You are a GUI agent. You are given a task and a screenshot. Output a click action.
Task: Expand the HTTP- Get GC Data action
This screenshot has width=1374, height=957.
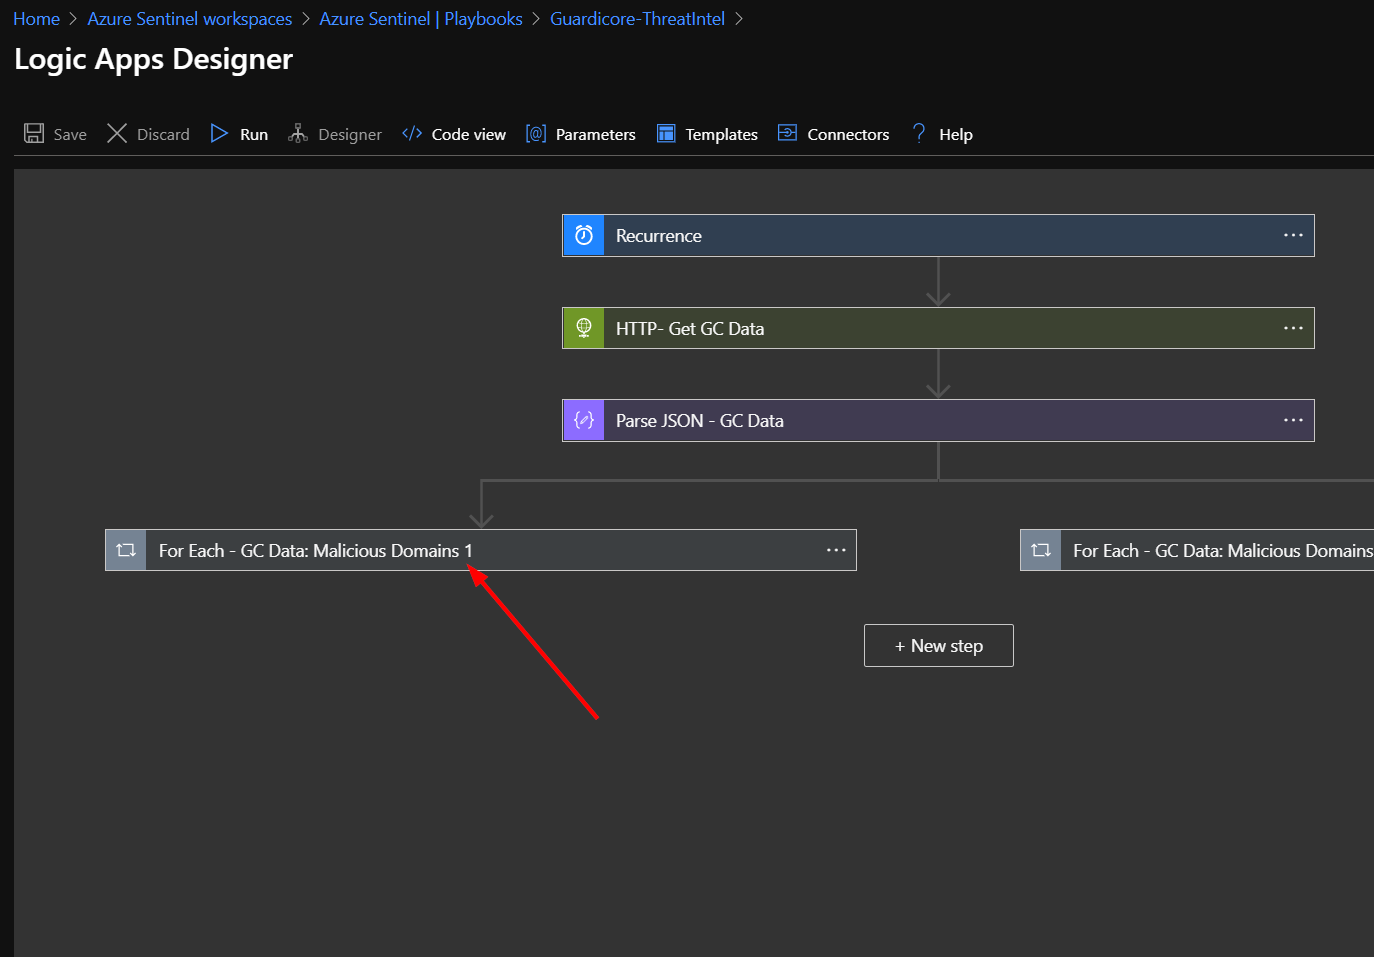(x=938, y=328)
